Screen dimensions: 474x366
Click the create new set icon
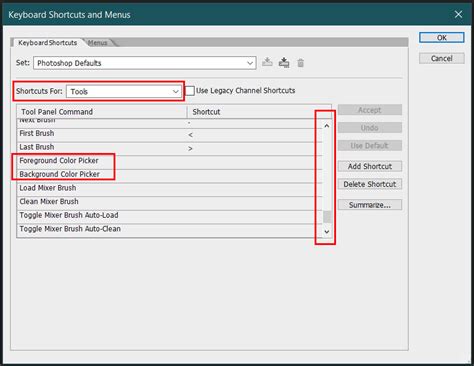click(284, 62)
